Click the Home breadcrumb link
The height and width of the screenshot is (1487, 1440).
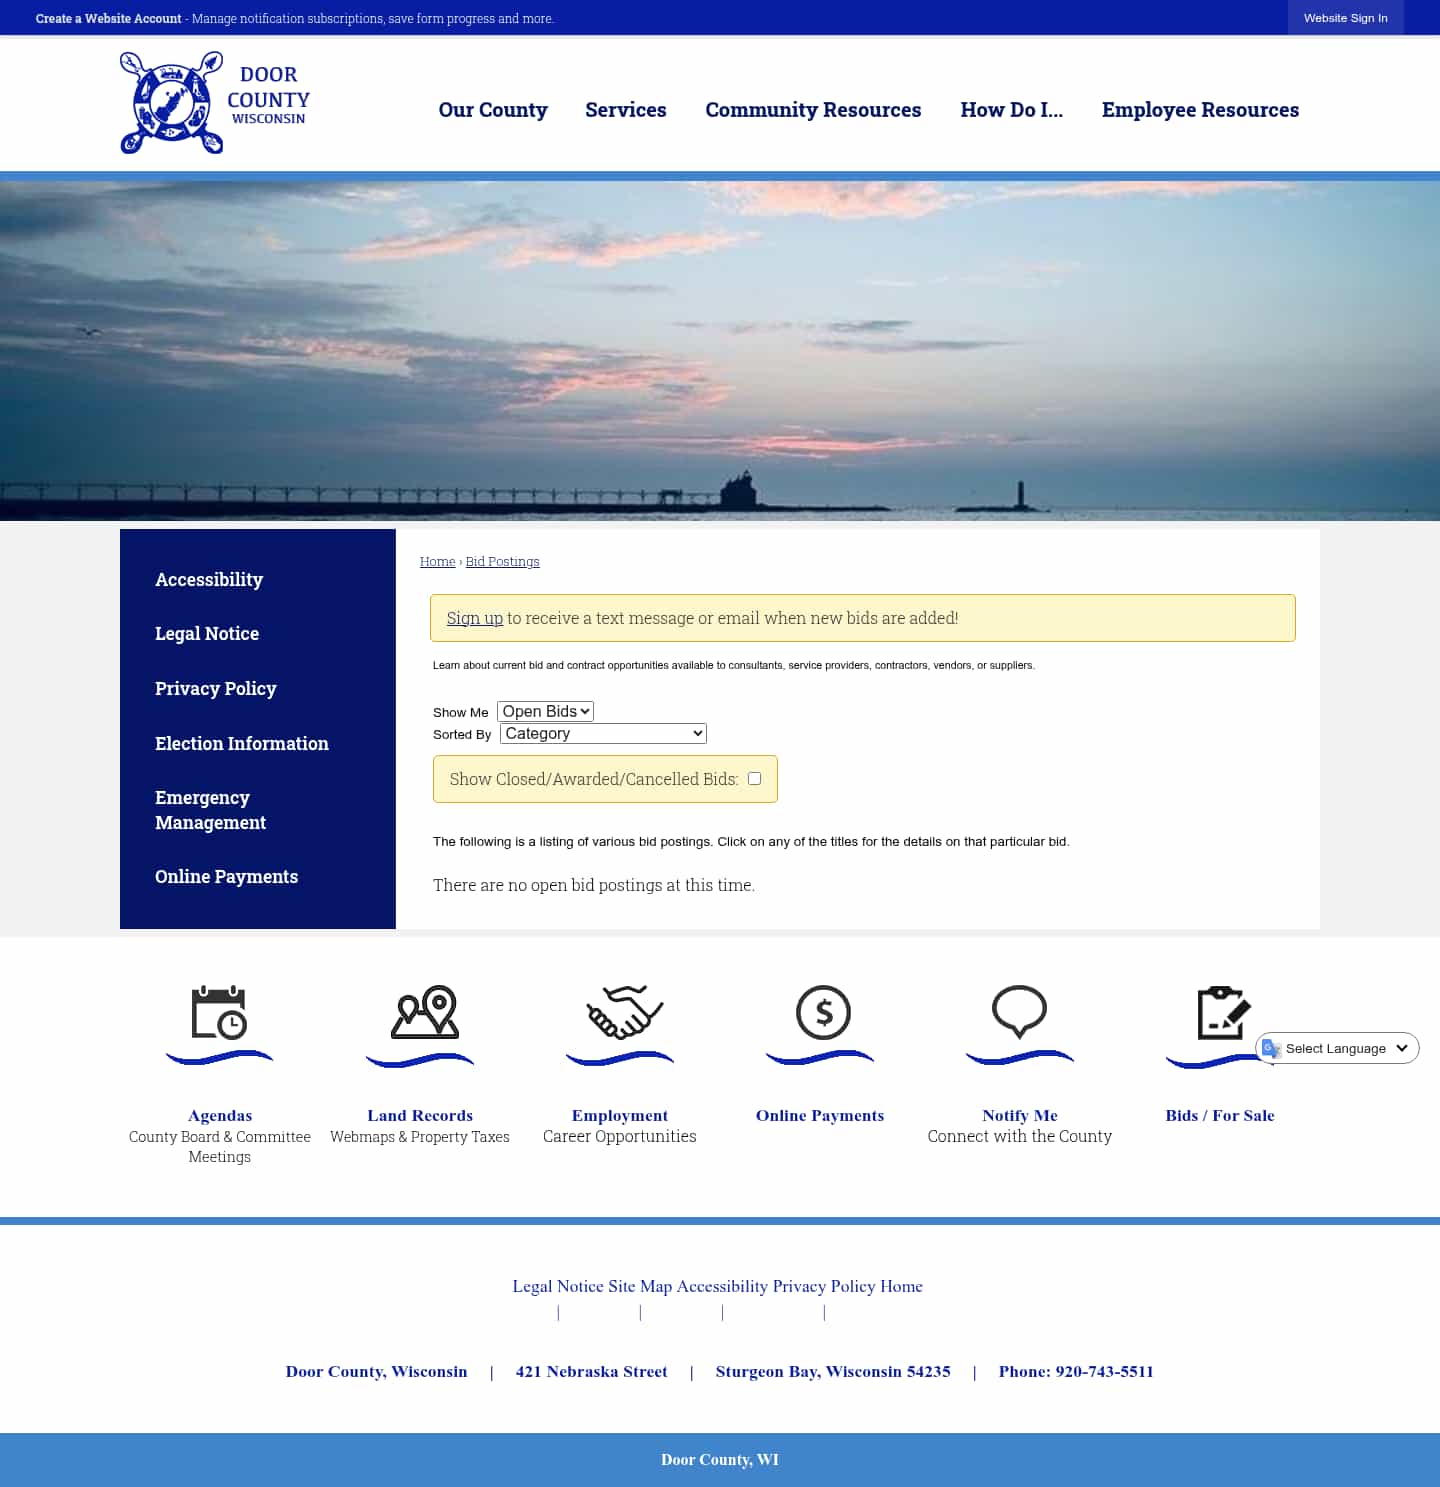(437, 562)
